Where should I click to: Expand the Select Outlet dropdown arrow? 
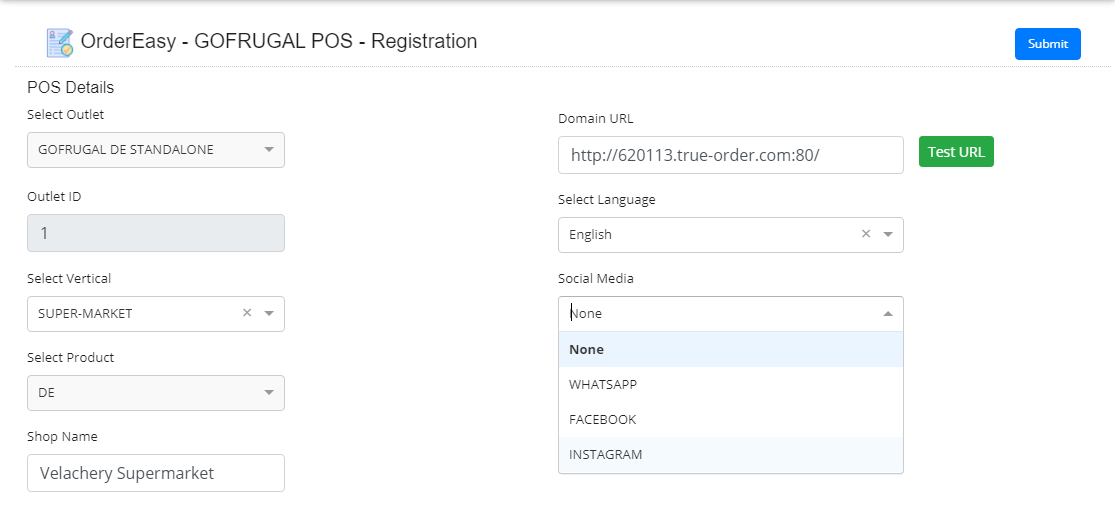[269, 150]
